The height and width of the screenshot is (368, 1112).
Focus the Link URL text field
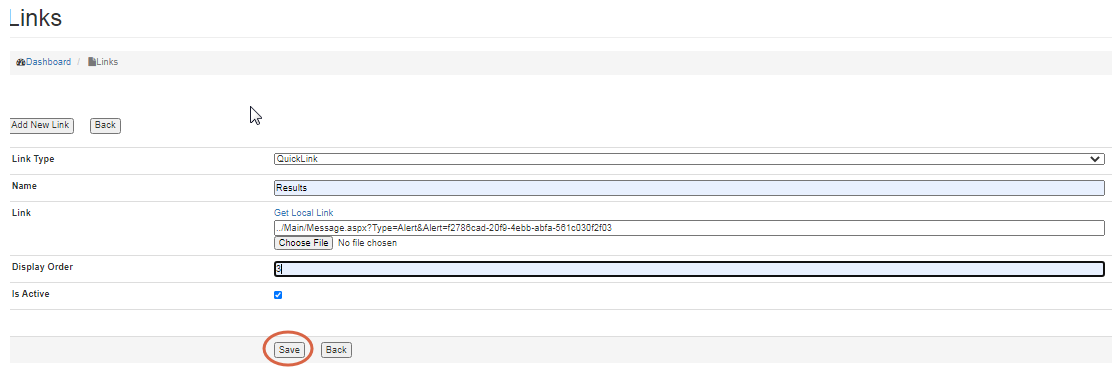(689, 228)
